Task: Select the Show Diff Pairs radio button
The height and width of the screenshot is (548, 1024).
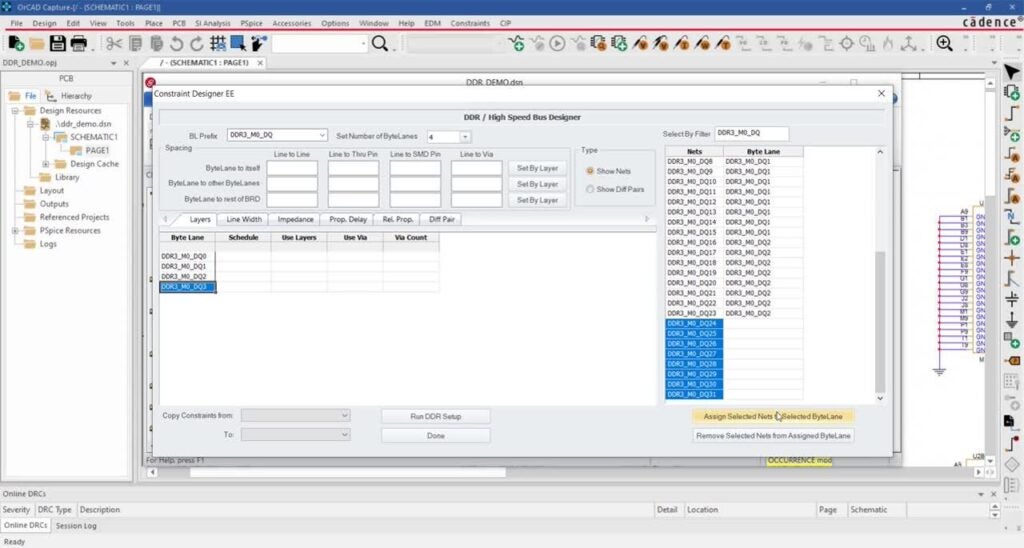Action: 590,189
